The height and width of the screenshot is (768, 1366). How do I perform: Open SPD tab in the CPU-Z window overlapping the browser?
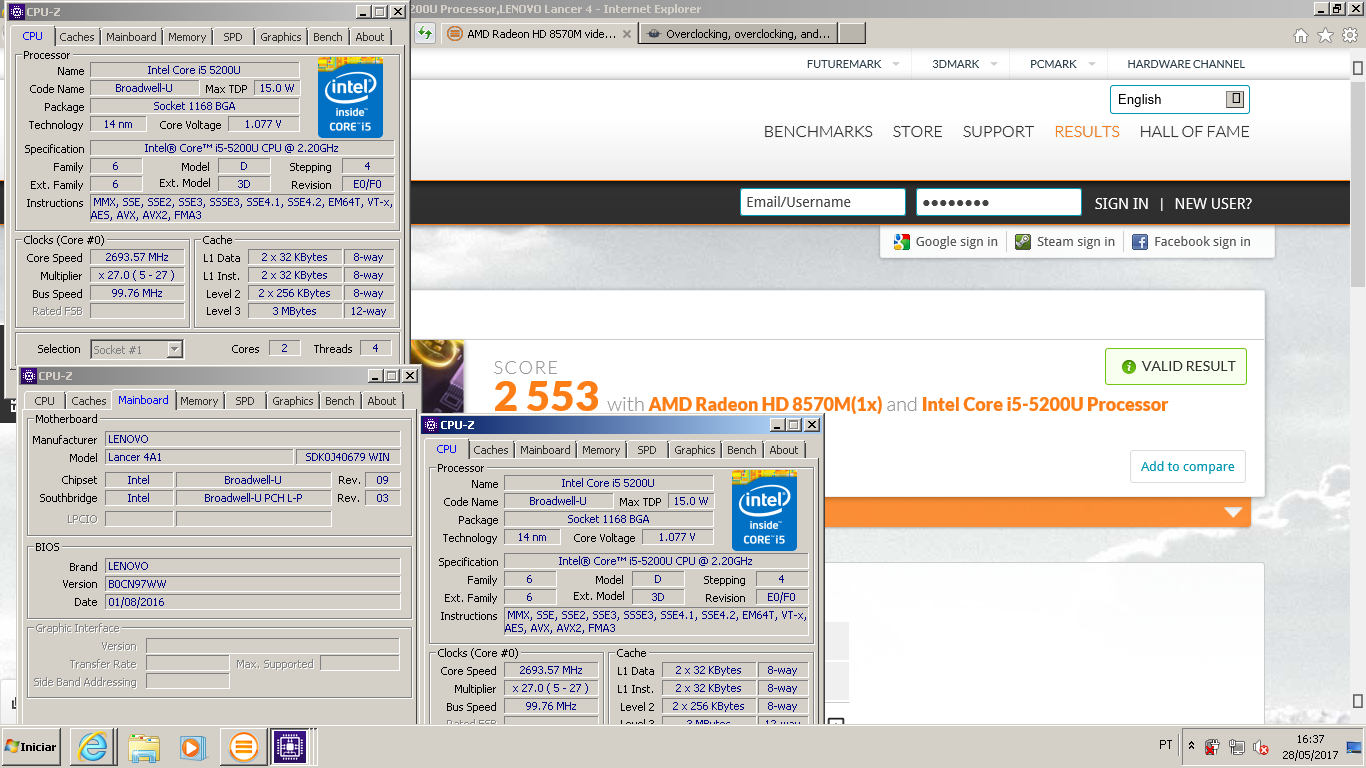(647, 450)
